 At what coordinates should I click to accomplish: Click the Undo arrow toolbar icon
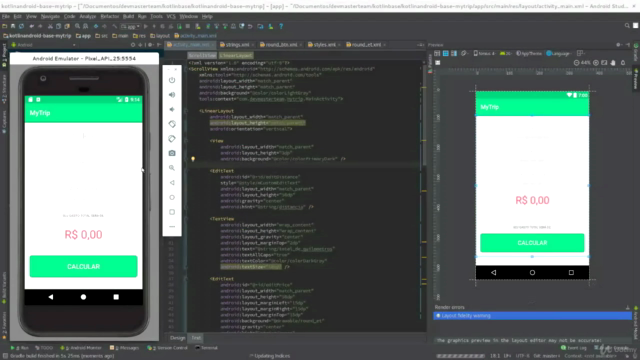pyautogui.click(x=32, y=26)
